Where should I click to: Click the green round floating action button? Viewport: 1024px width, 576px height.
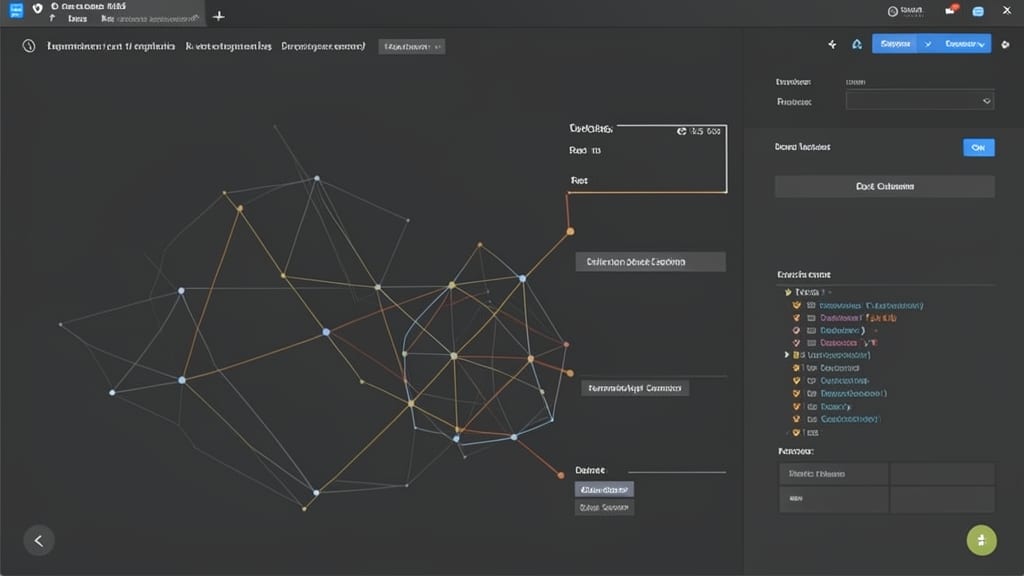(x=982, y=540)
